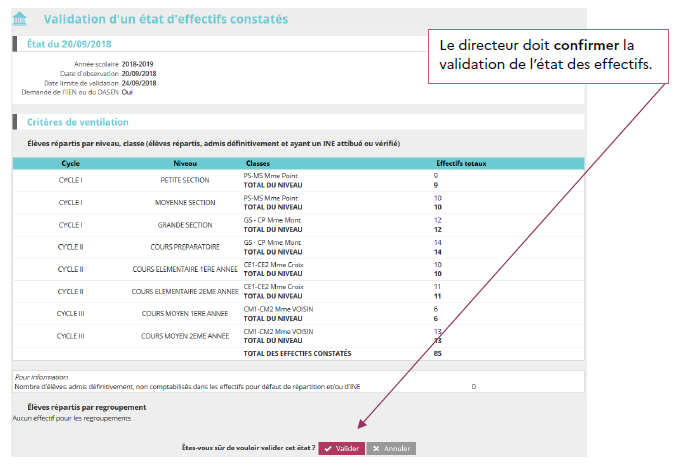Select the COURS PREPARATOIRE row
678x465 pixels.
[x=185, y=246]
